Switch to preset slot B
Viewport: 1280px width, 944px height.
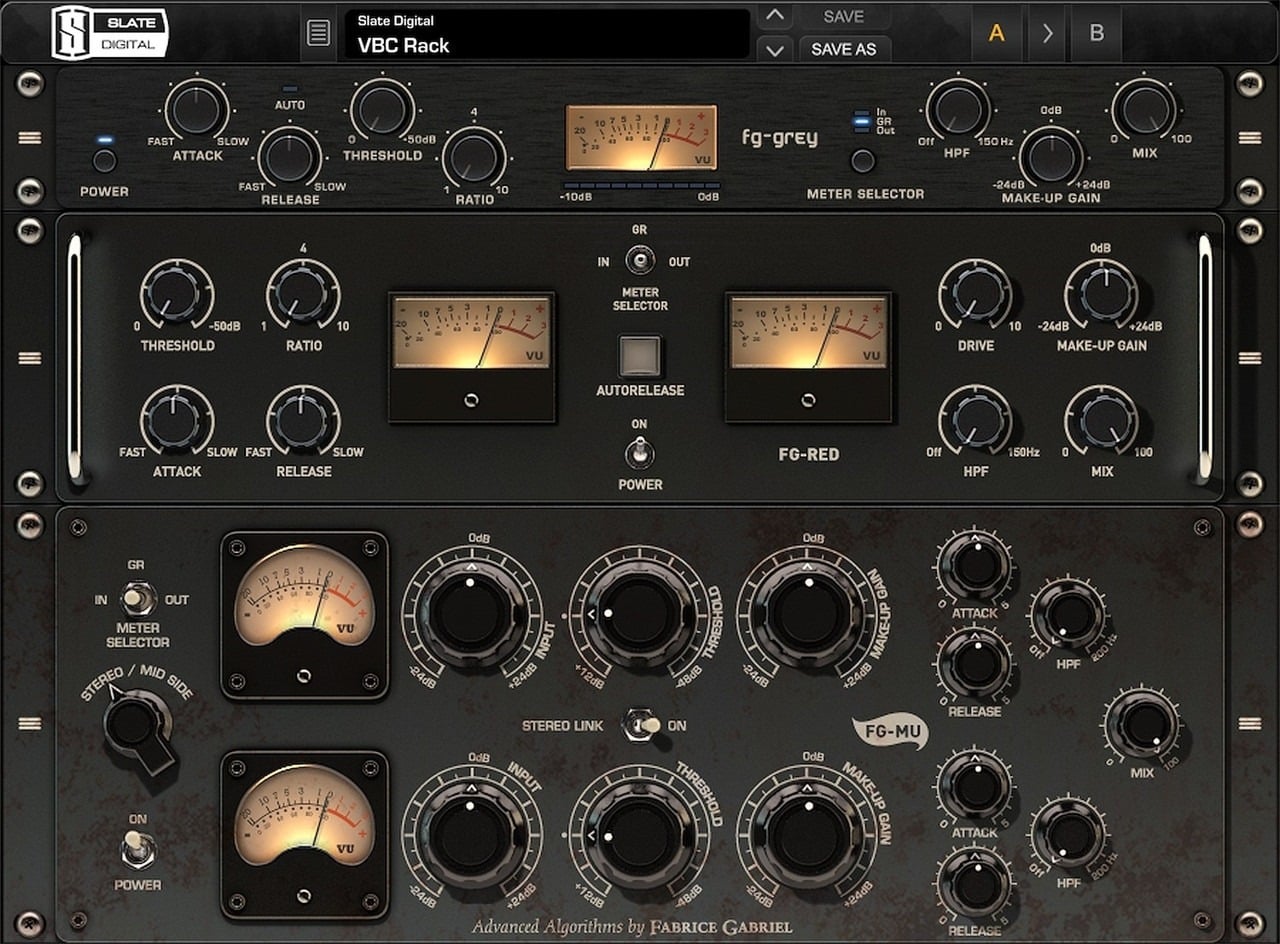click(x=1097, y=33)
